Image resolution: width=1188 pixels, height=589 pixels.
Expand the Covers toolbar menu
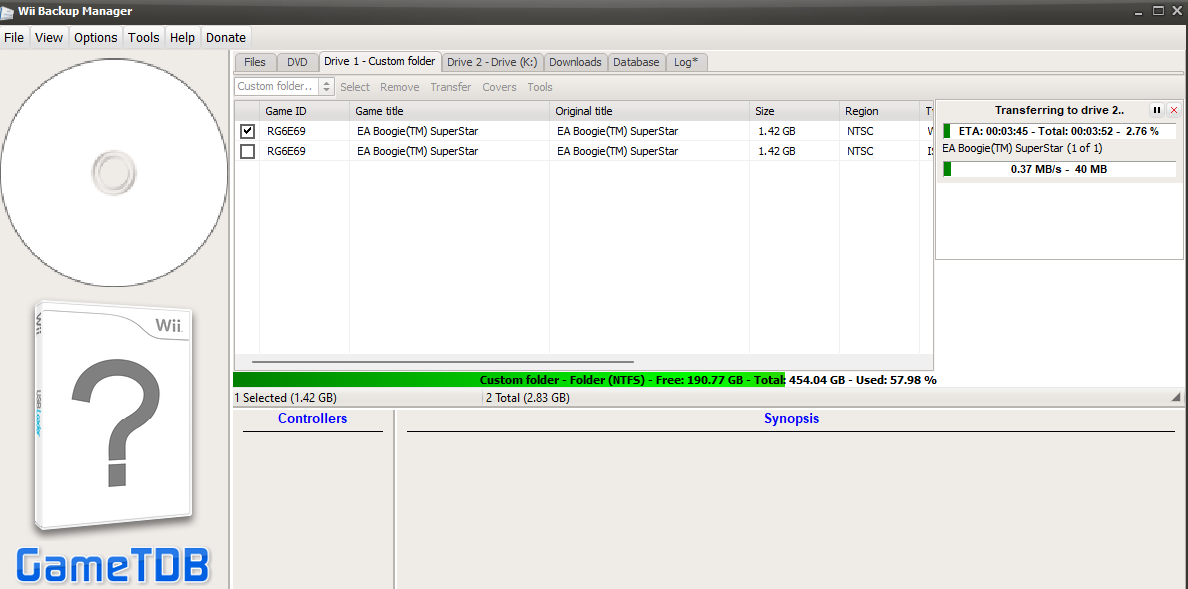click(x=499, y=87)
